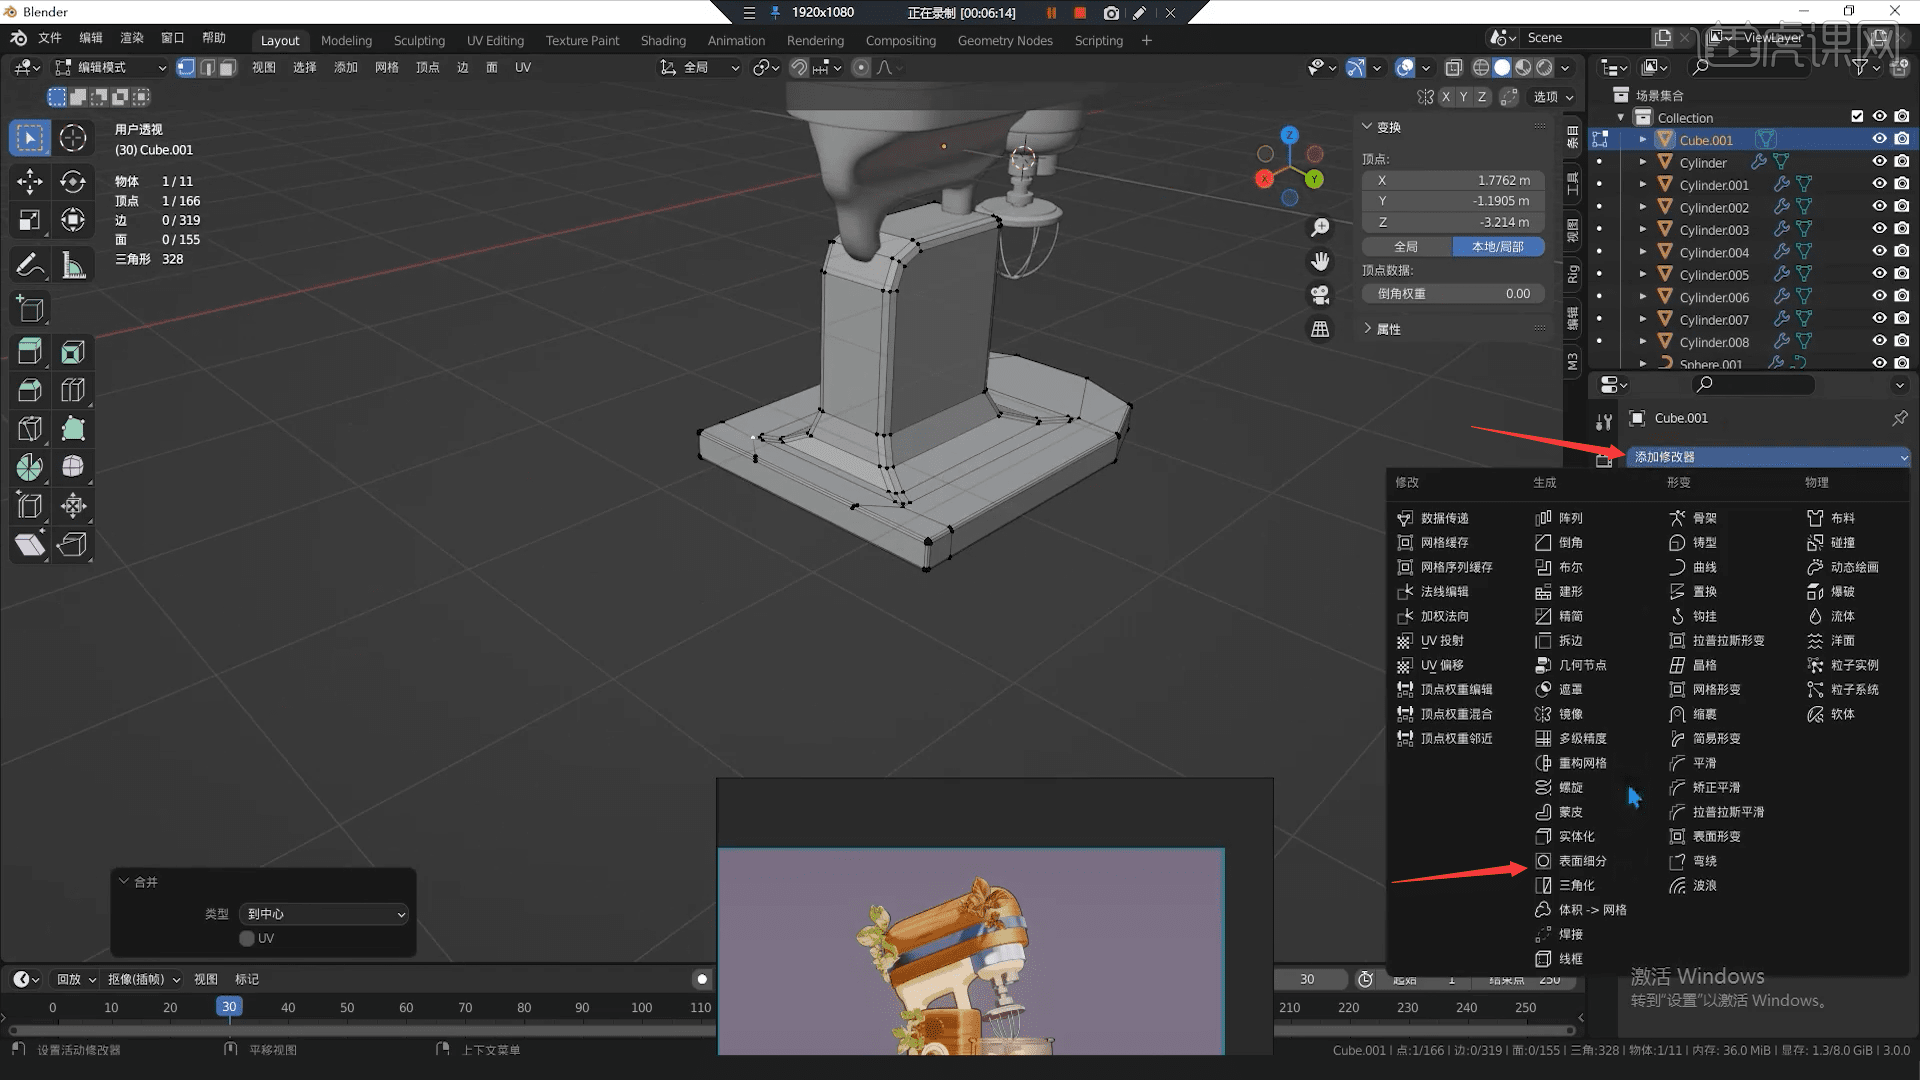Expand the Cylinder.005 item in the outliner

(1643, 274)
